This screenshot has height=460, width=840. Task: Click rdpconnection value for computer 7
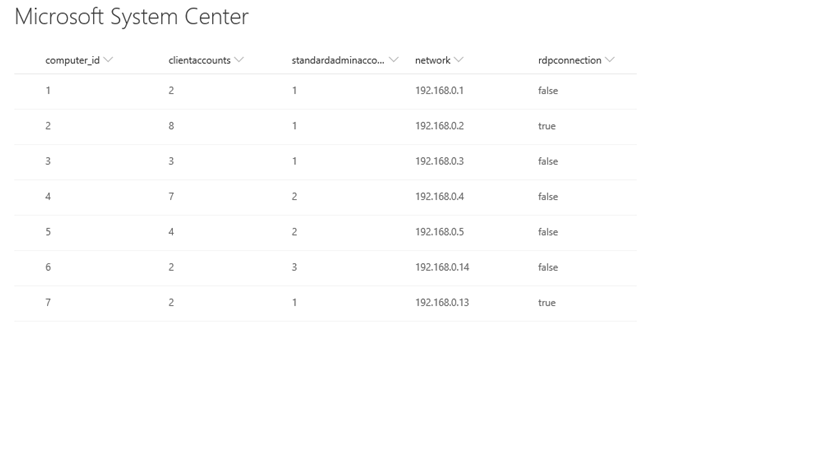pyautogui.click(x=546, y=302)
